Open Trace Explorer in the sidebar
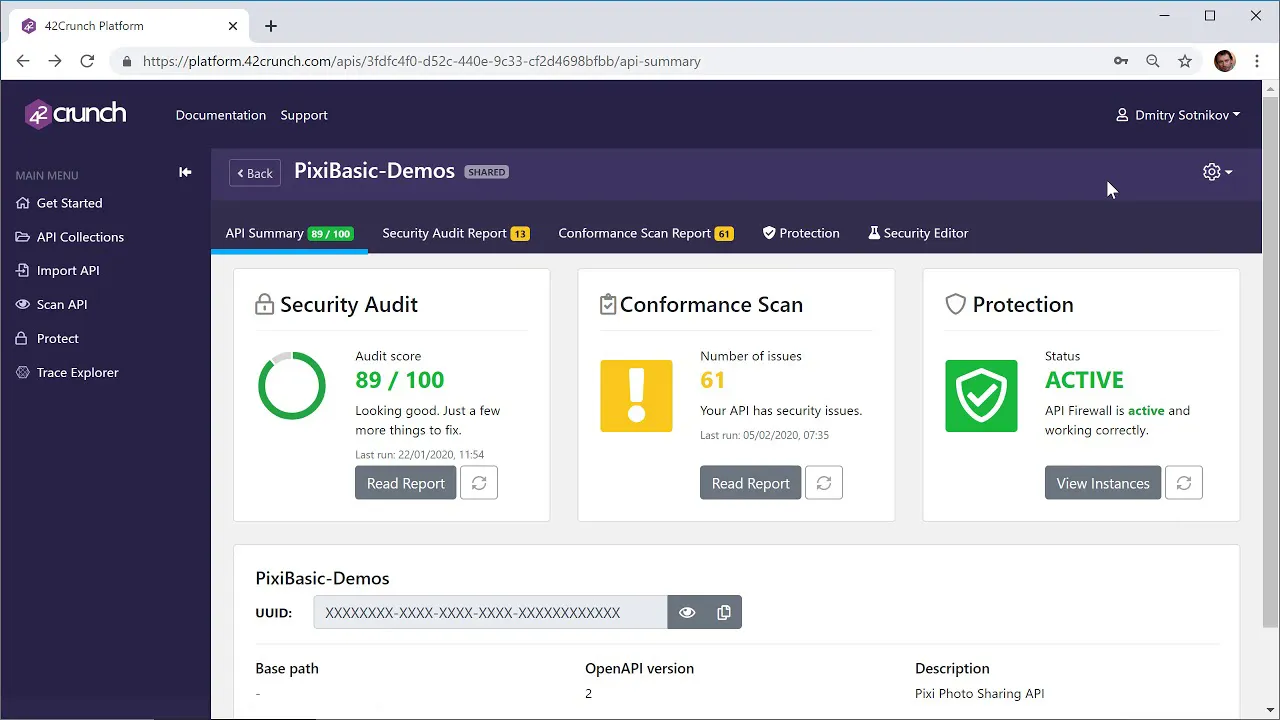1280x720 pixels. pyautogui.click(x=77, y=373)
